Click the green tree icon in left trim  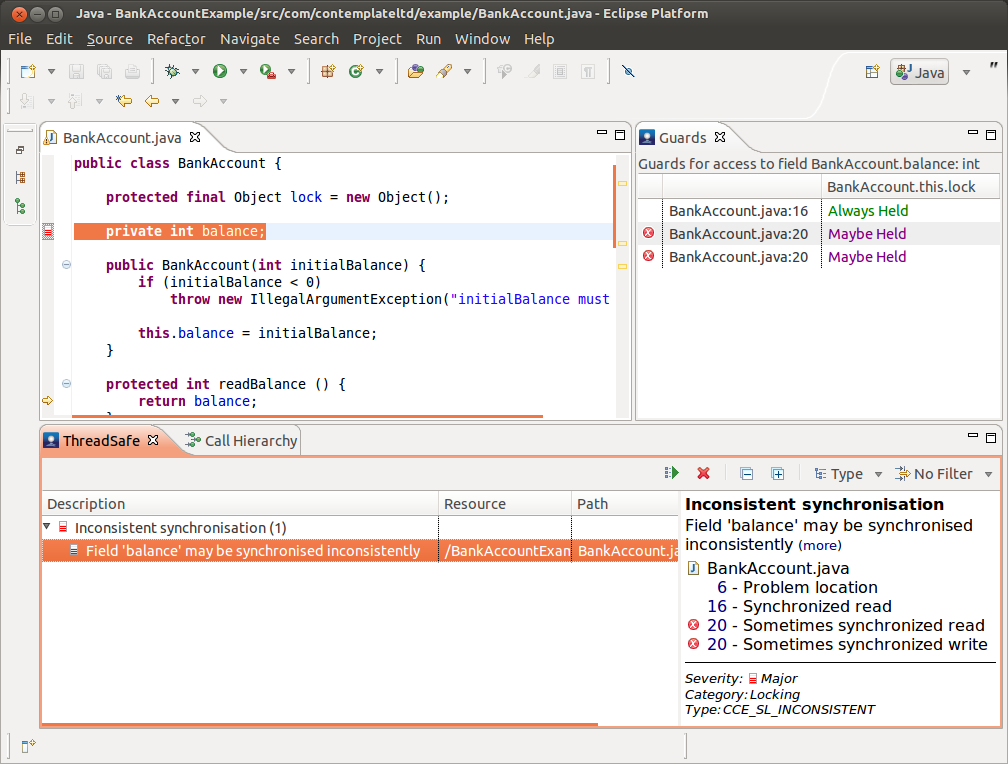click(x=21, y=206)
